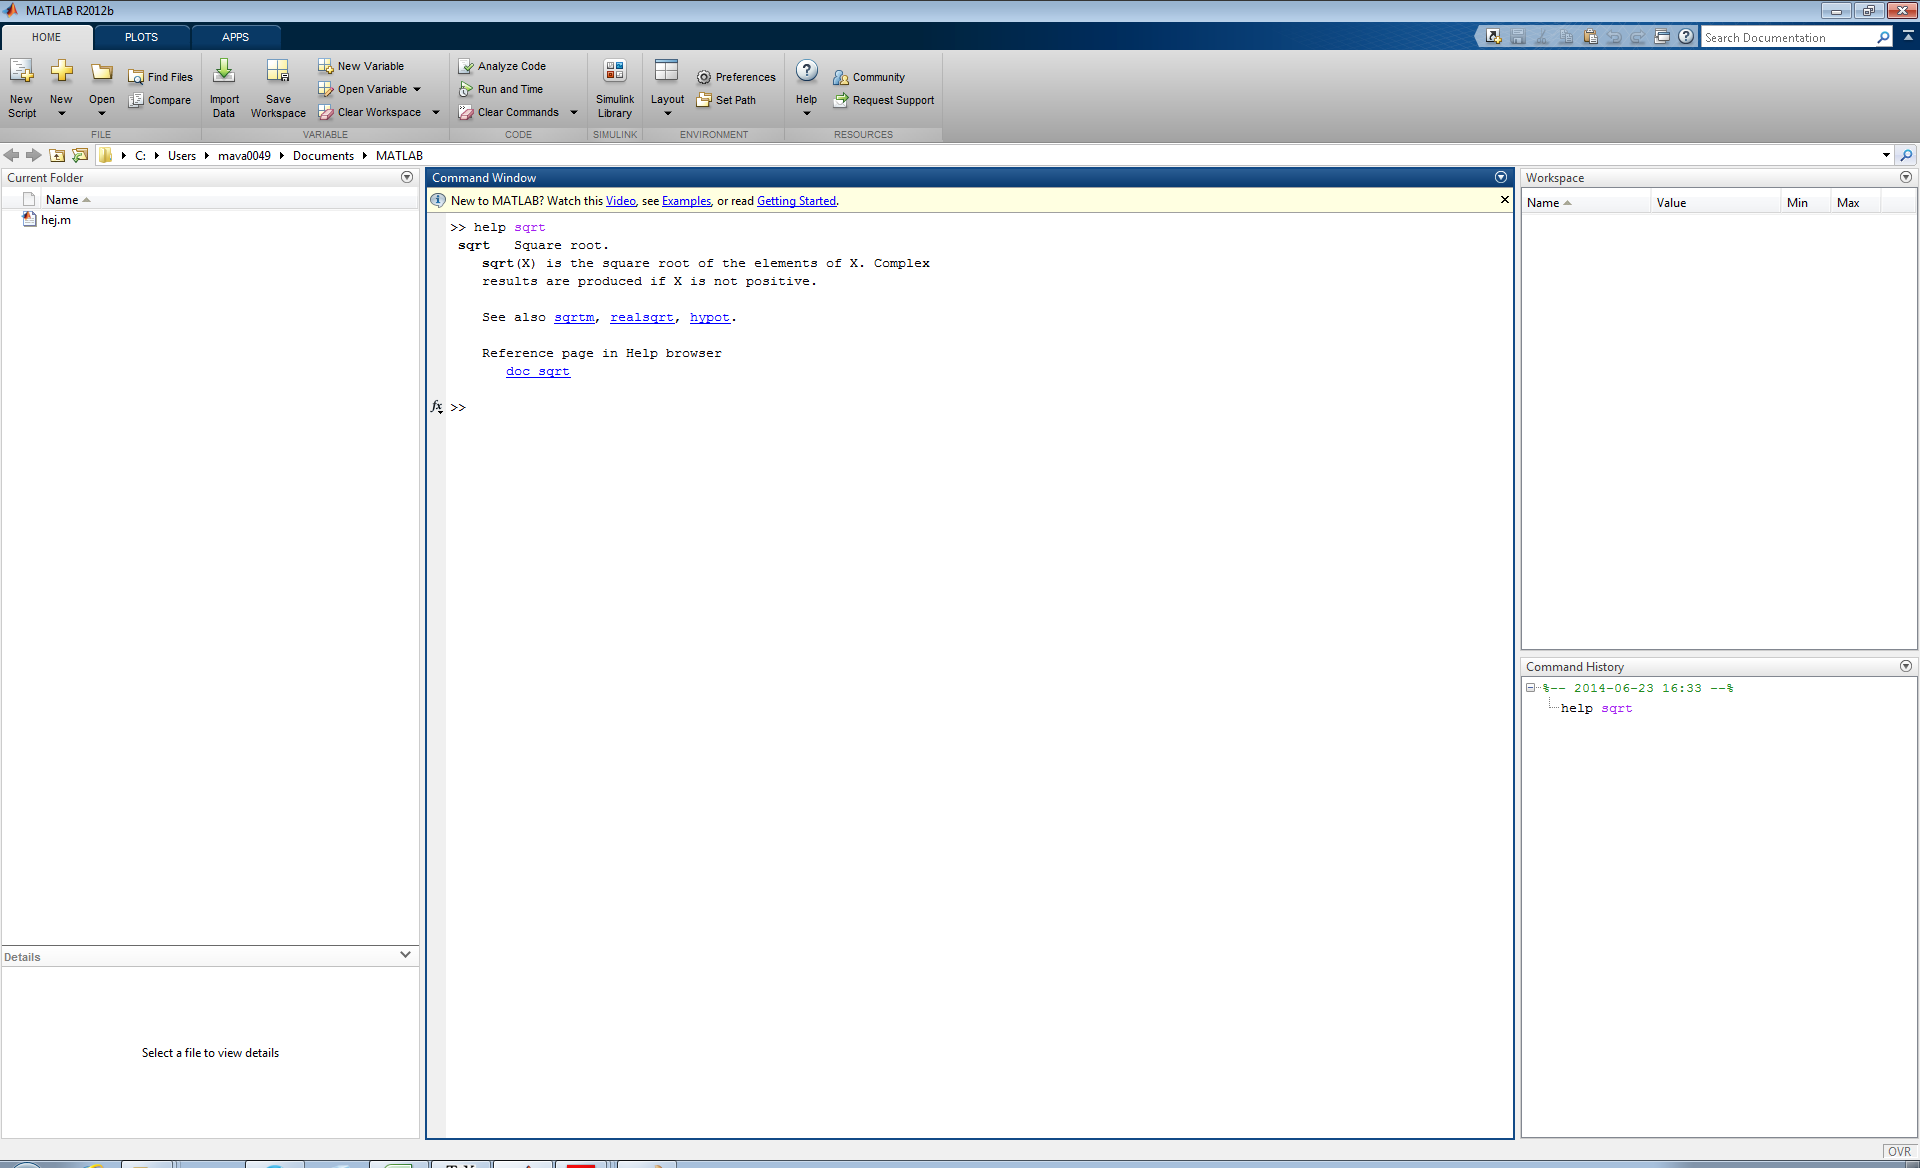Image resolution: width=1920 pixels, height=1168 pixels.
Task: Click the Clear Commands button
Action: pyautogui.click(x=508, y=112)
